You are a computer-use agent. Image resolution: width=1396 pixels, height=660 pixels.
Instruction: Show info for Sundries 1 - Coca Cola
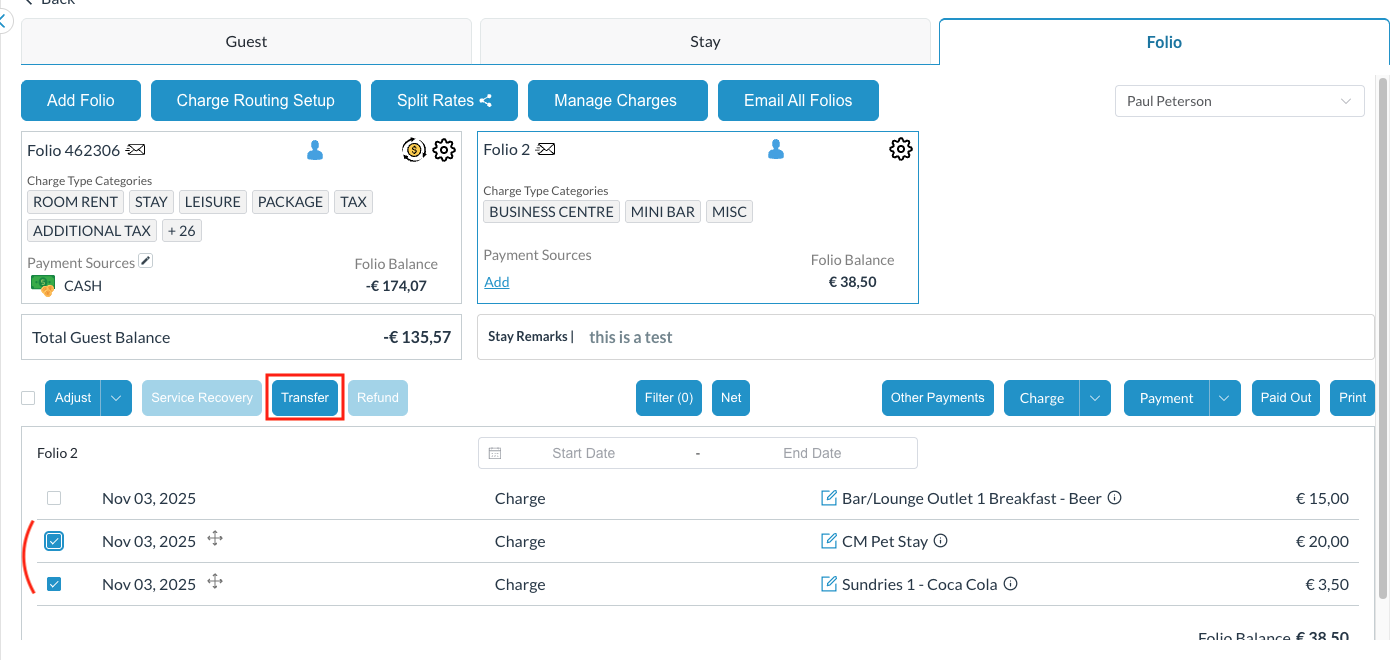(1010, 584)
